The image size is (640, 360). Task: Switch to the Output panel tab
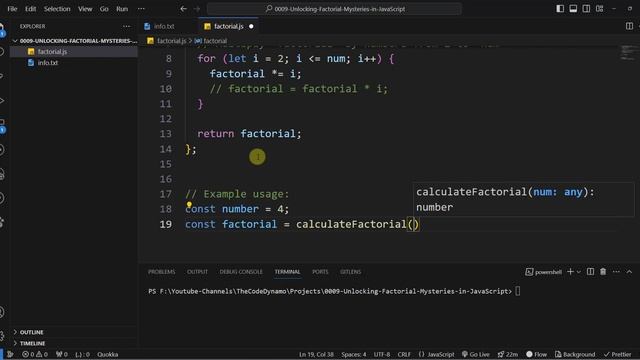pyautogui.click(x=197, y=272)
